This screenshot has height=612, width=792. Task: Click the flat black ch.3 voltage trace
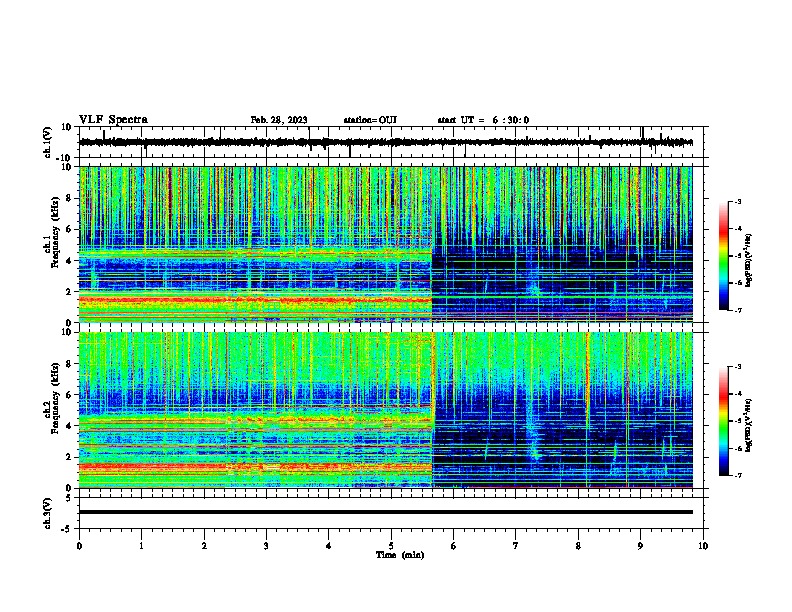click(x=386, y=512)
